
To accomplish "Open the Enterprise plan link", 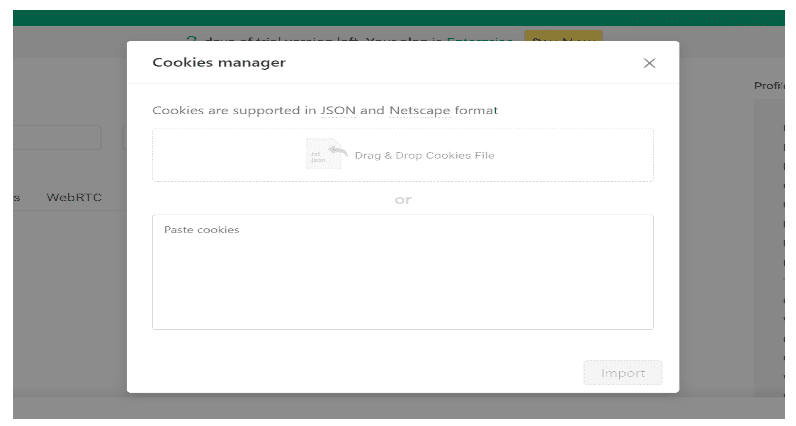I will [x=480, y=38].
